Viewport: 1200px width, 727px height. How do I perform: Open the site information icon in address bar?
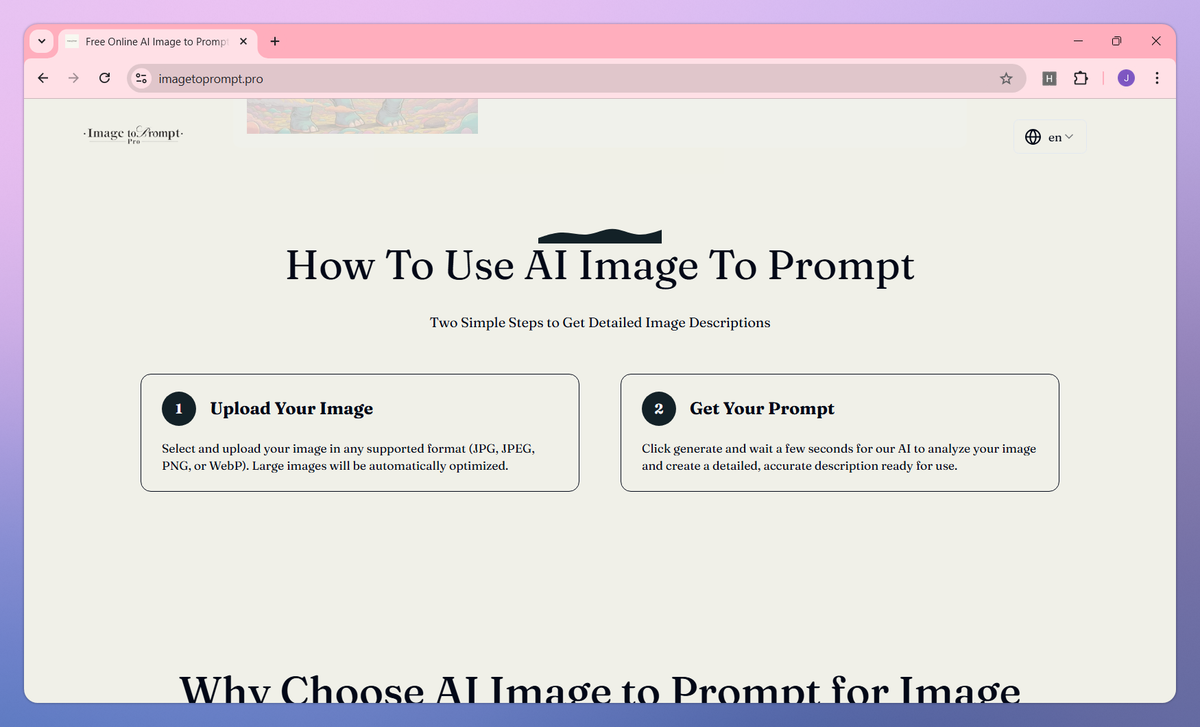pos(140,78)
